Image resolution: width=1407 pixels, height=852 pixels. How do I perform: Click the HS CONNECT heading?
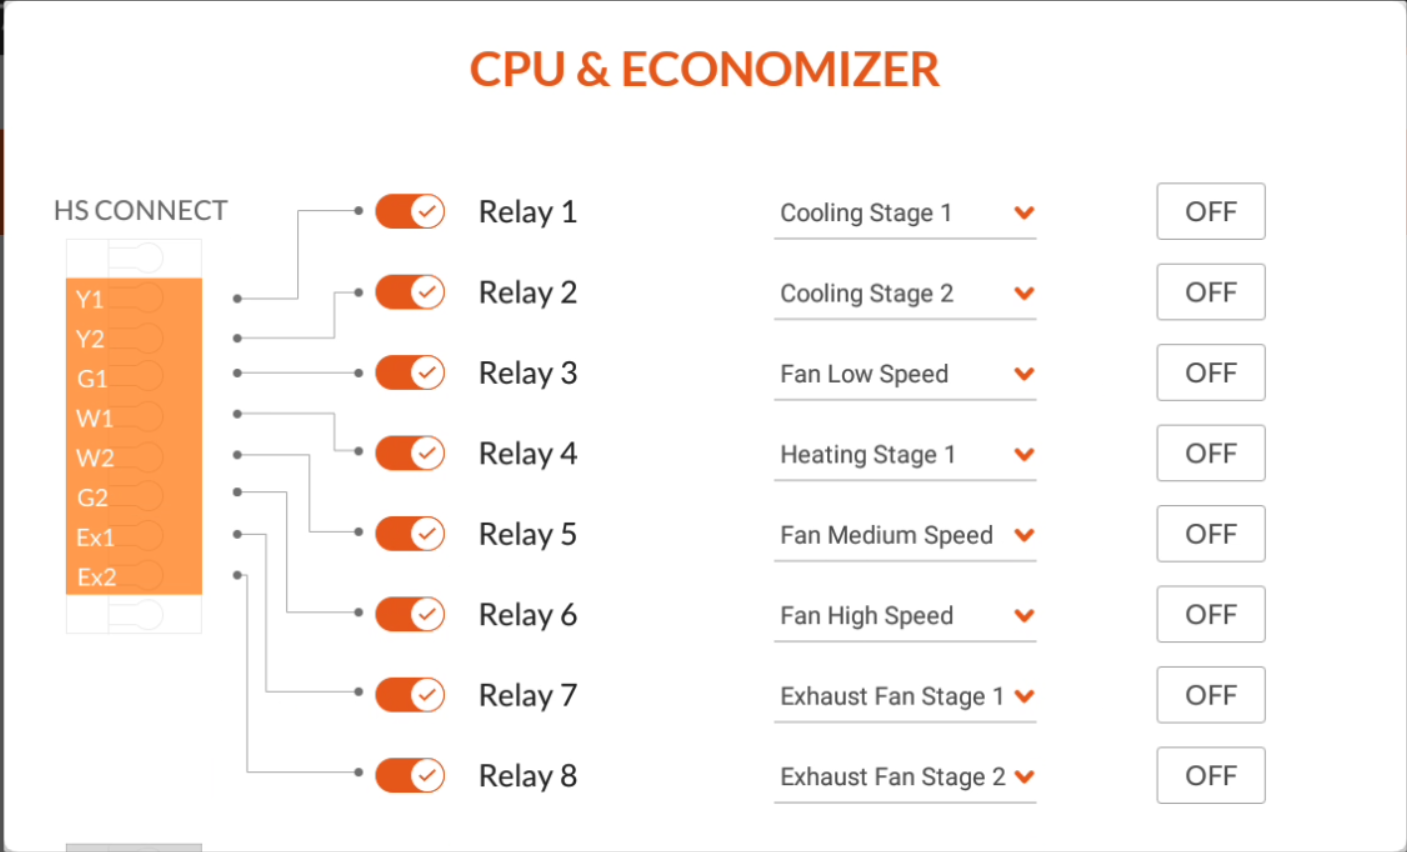[140, 210]
